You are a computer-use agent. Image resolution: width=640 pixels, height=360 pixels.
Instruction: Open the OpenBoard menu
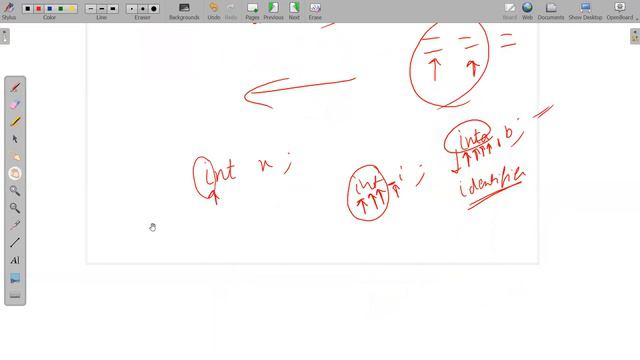tap(620, 11)
